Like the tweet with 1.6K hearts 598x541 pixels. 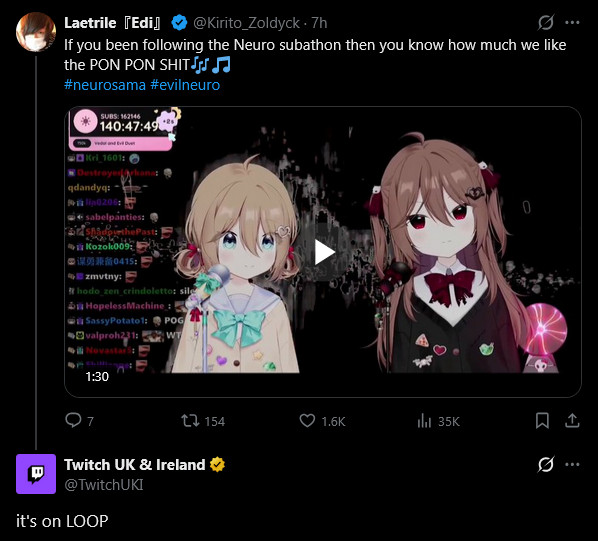307,421
